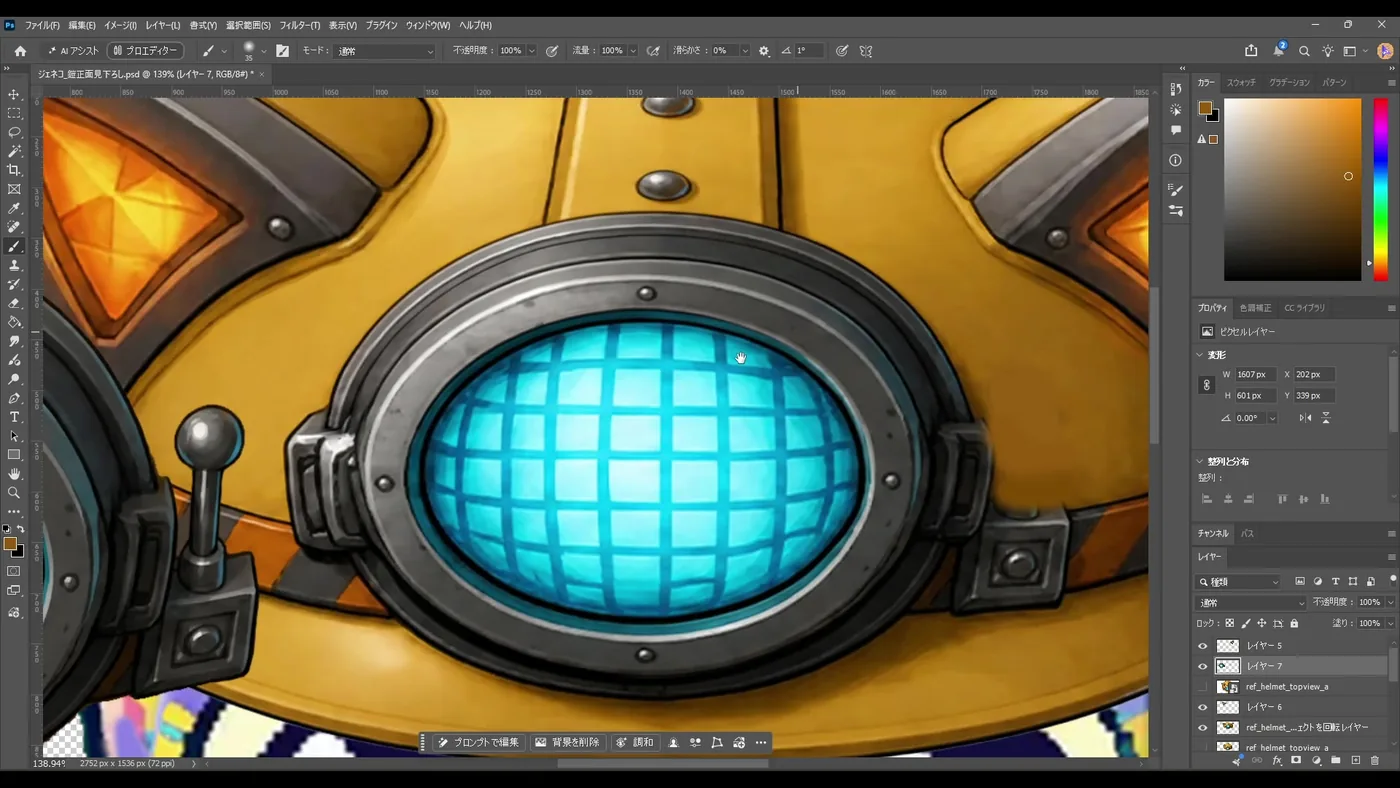
Task: Toggle lock all padlock icon
Action: [1294, 623]
